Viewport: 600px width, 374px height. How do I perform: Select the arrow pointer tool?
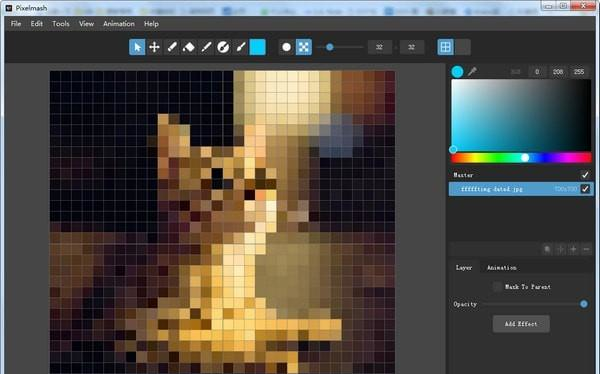[x=137, y=47]
